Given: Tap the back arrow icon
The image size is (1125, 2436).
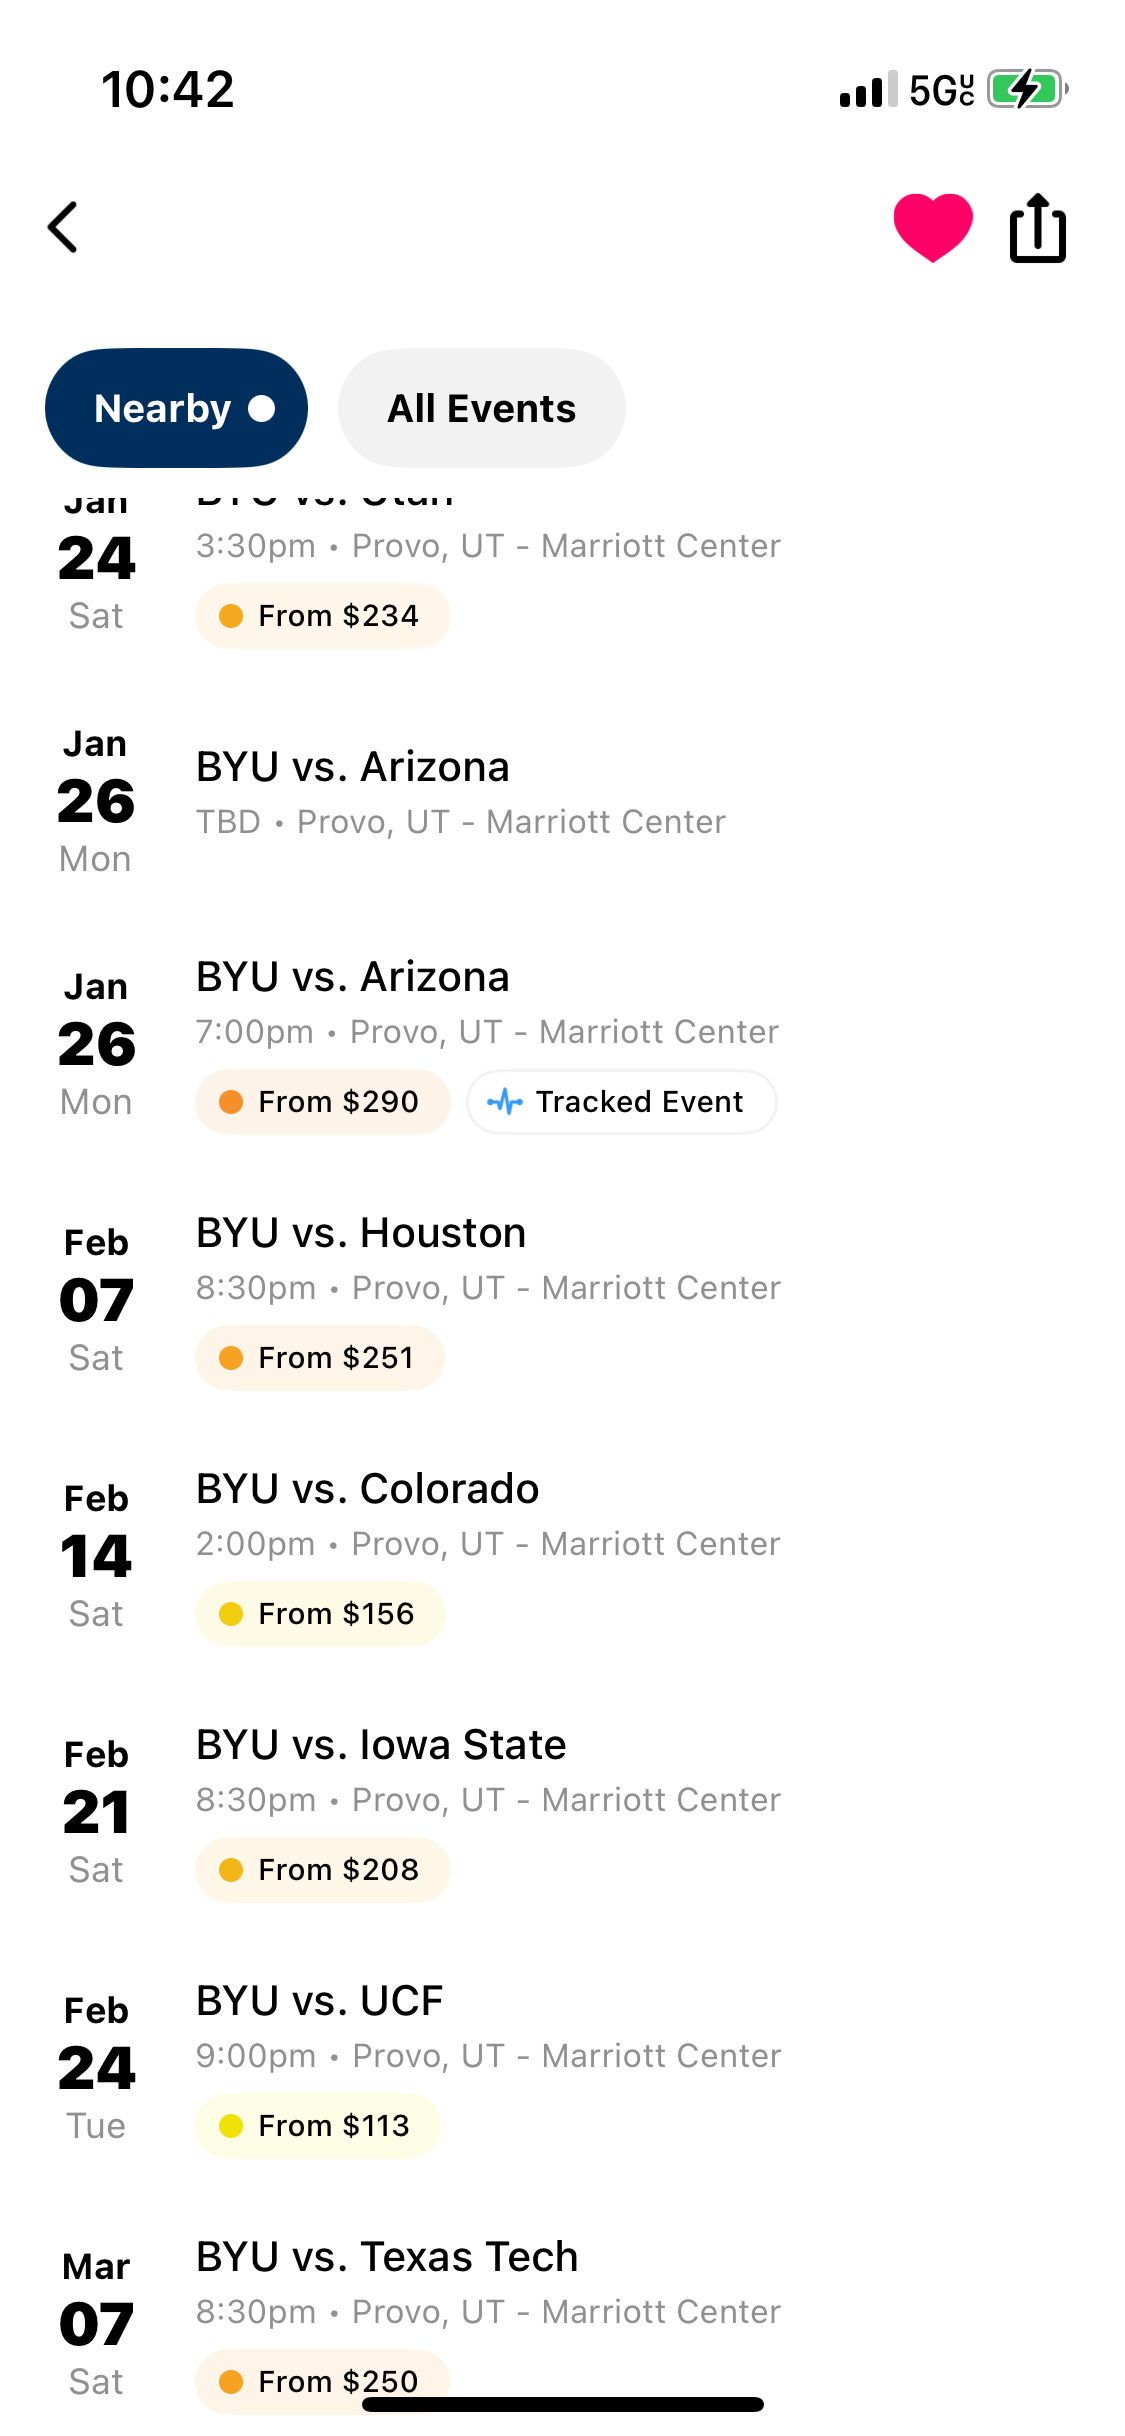Looking at the screenshot, I should tap(63, 228).
